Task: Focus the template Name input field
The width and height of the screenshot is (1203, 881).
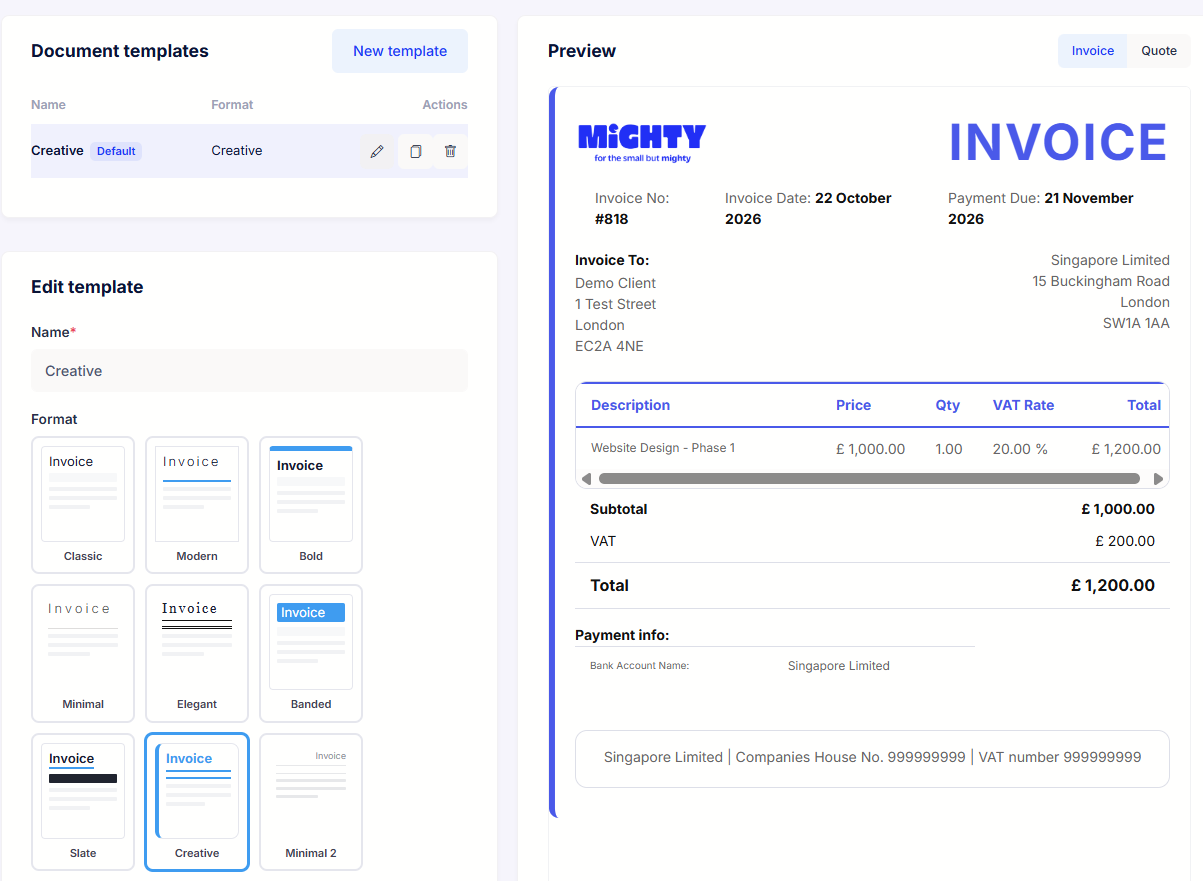Action: coord(249,371)
